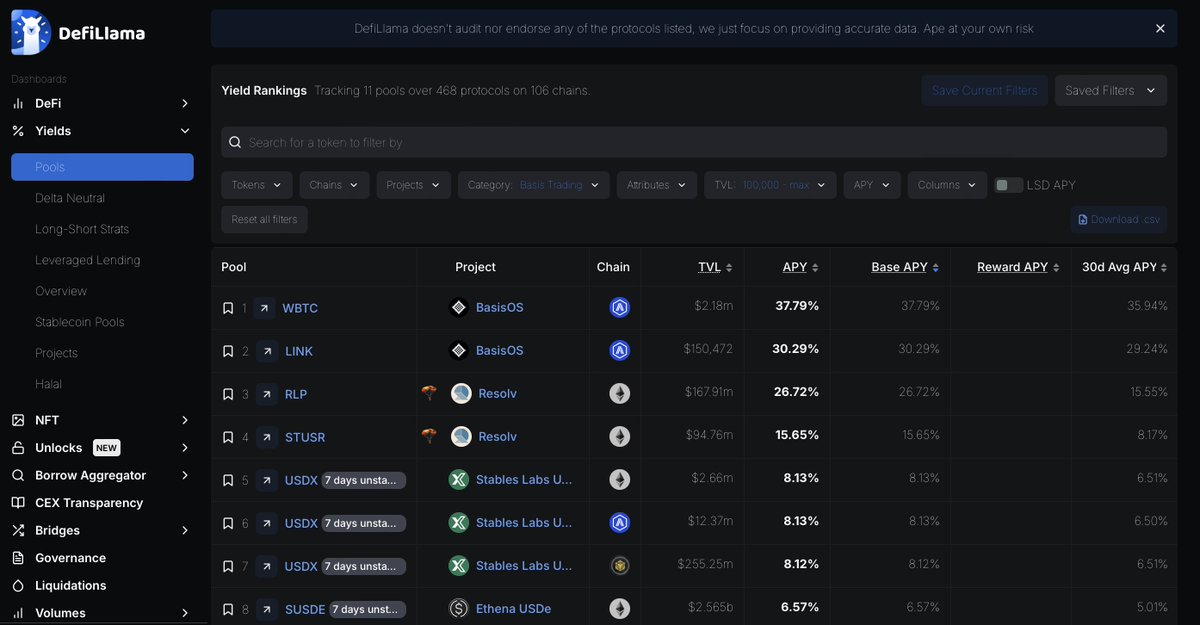Bookmark the LINK pool row
This screenshot has width=1200, height=625.
pos(228,351)
